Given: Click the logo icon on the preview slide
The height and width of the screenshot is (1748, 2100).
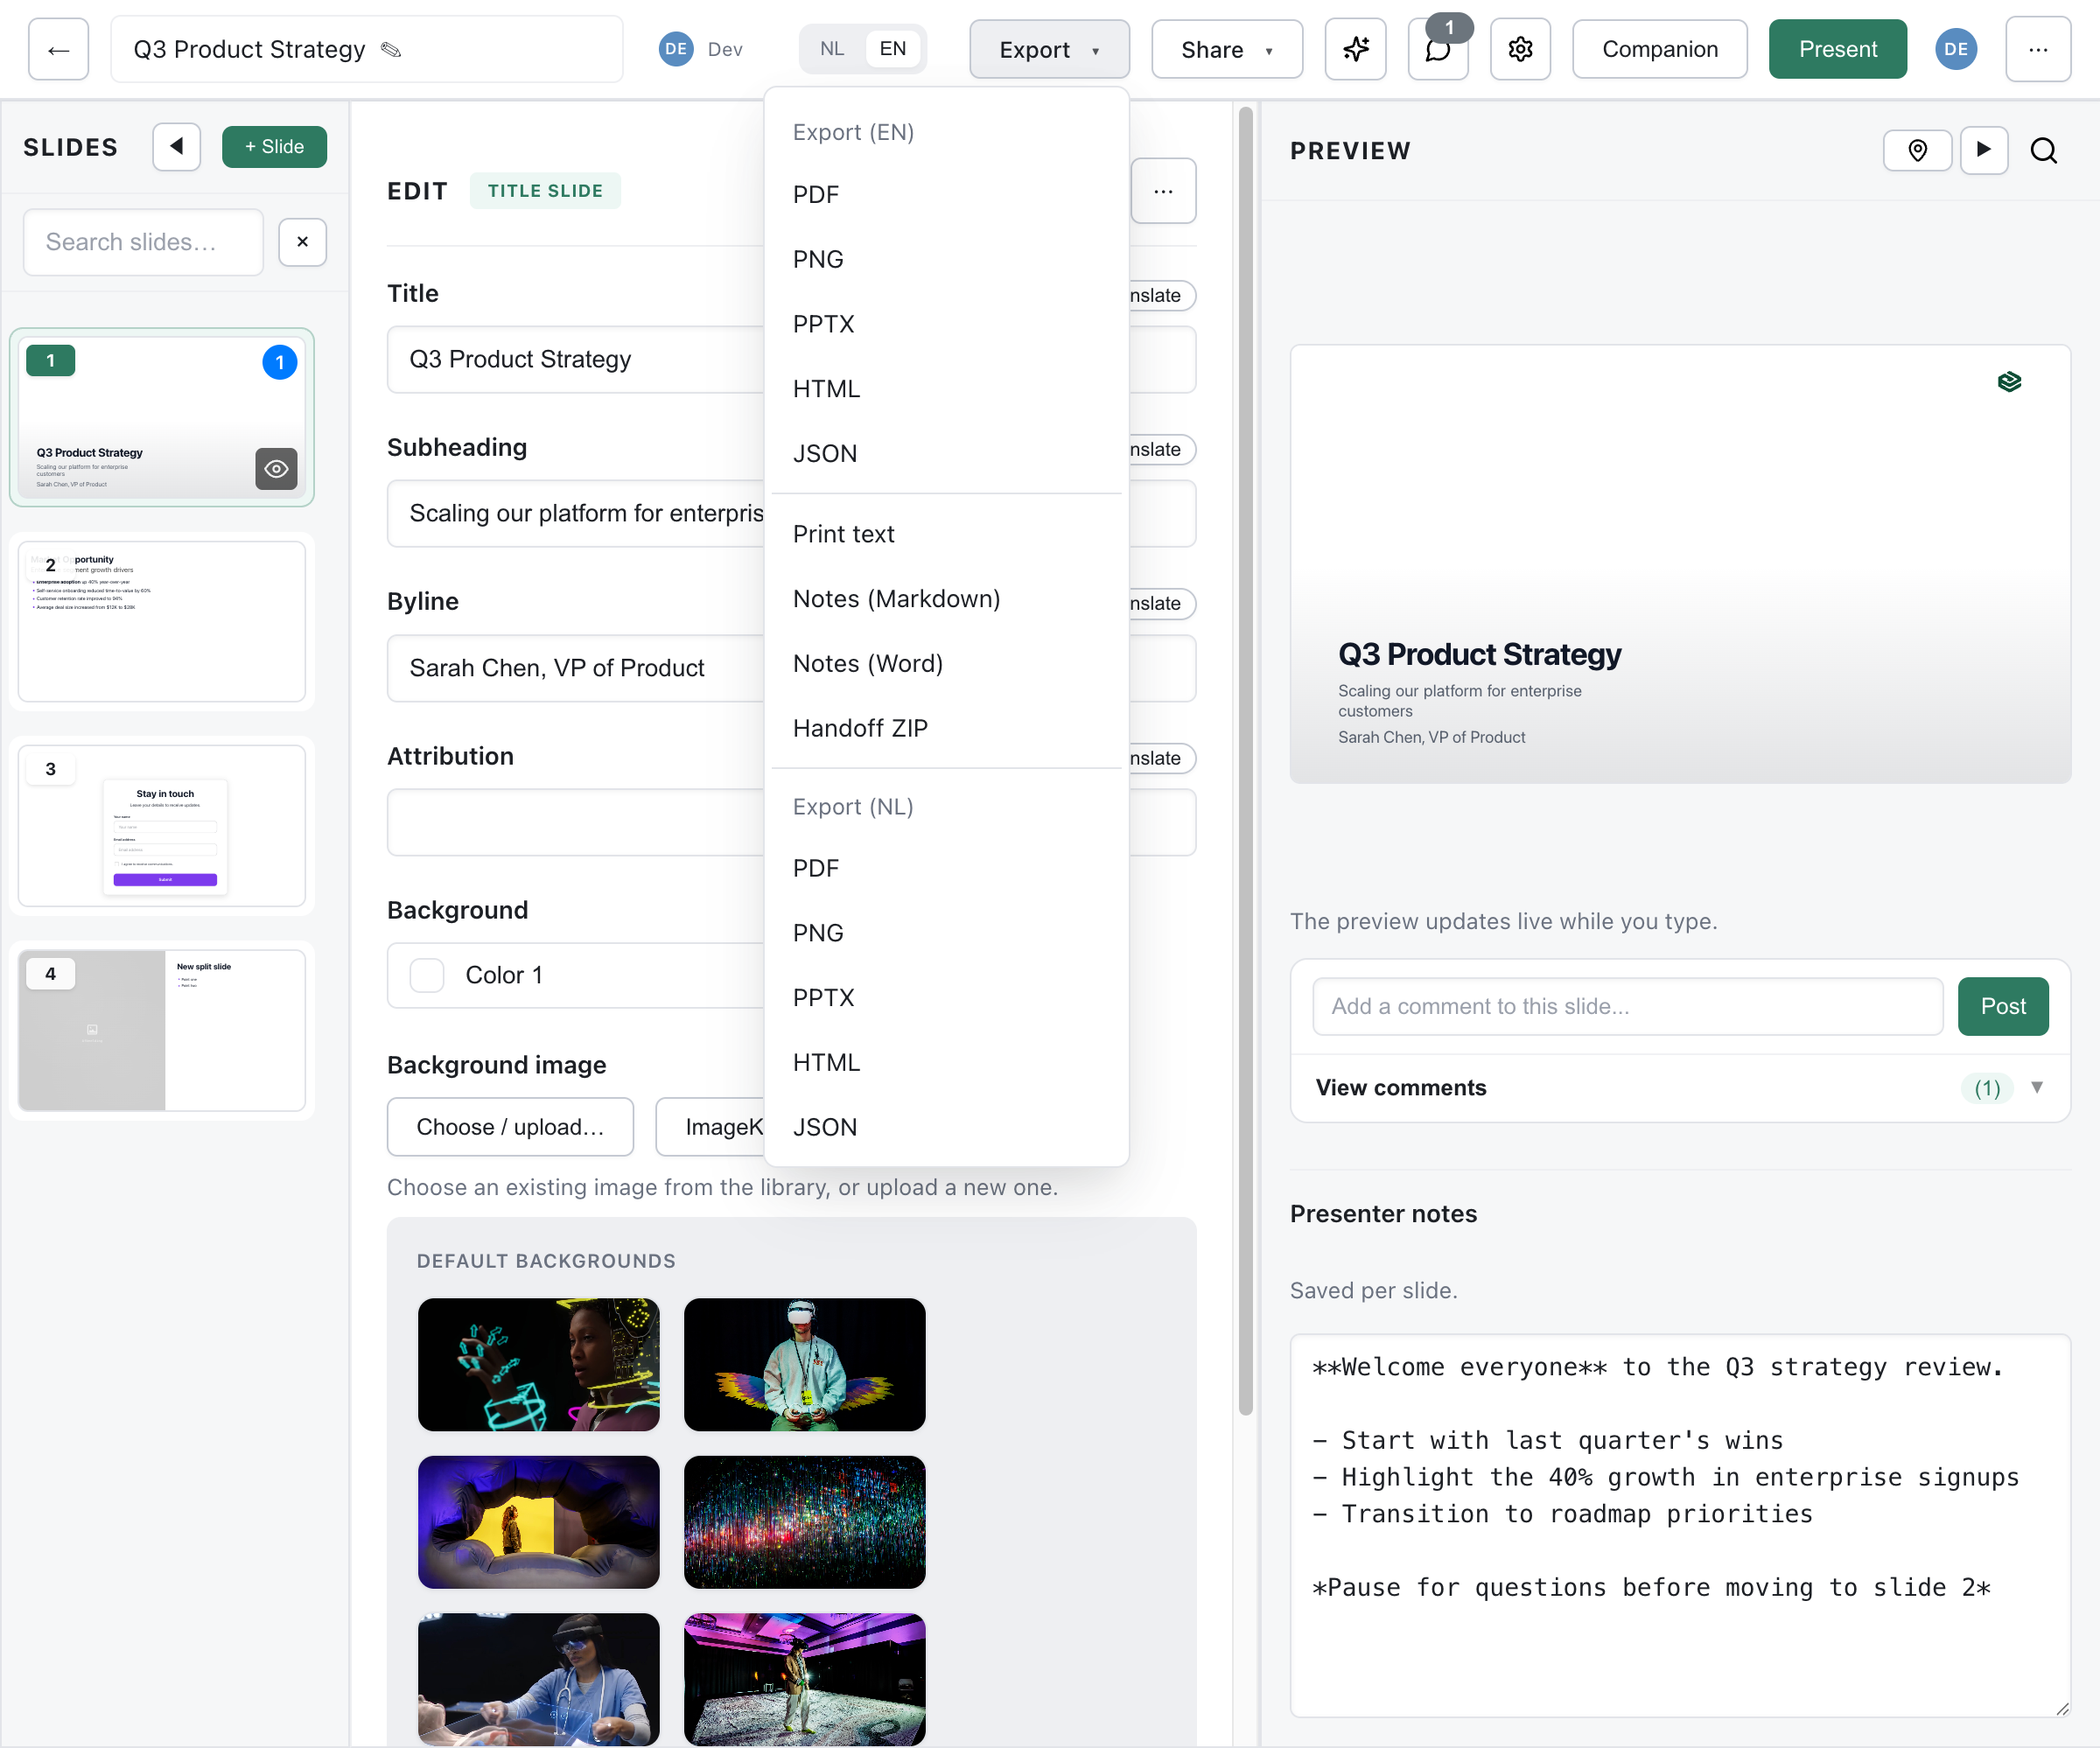Looking at the screenshot, I should pos(2010,382).
